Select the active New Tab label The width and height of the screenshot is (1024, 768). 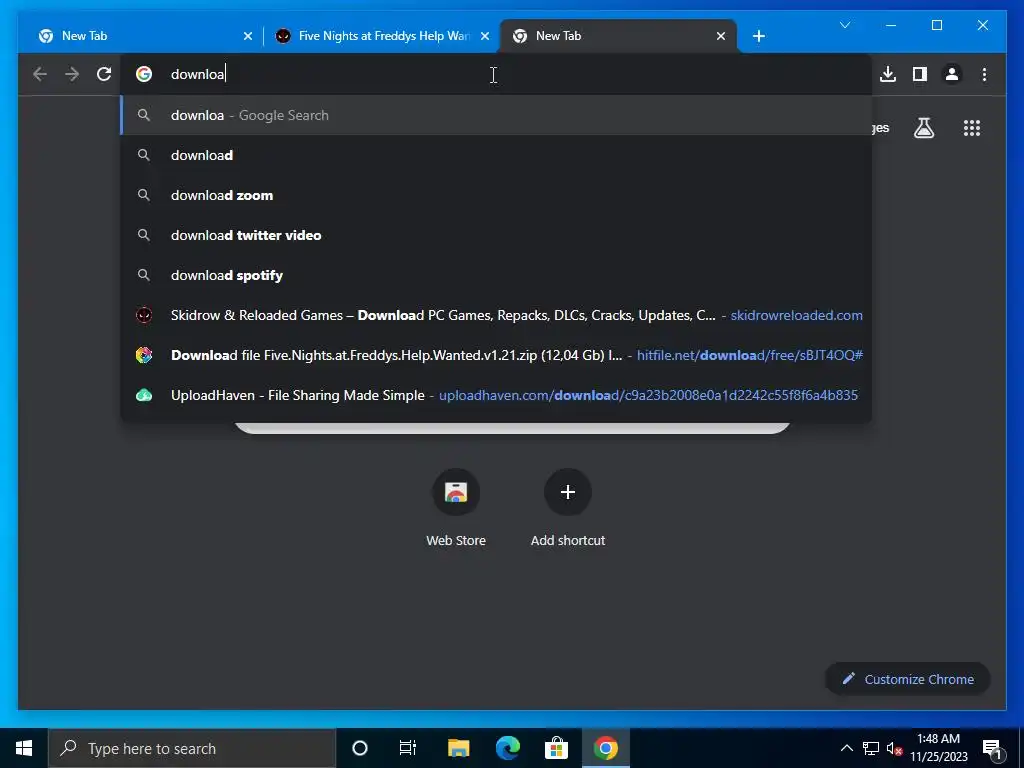coord(558,36)
